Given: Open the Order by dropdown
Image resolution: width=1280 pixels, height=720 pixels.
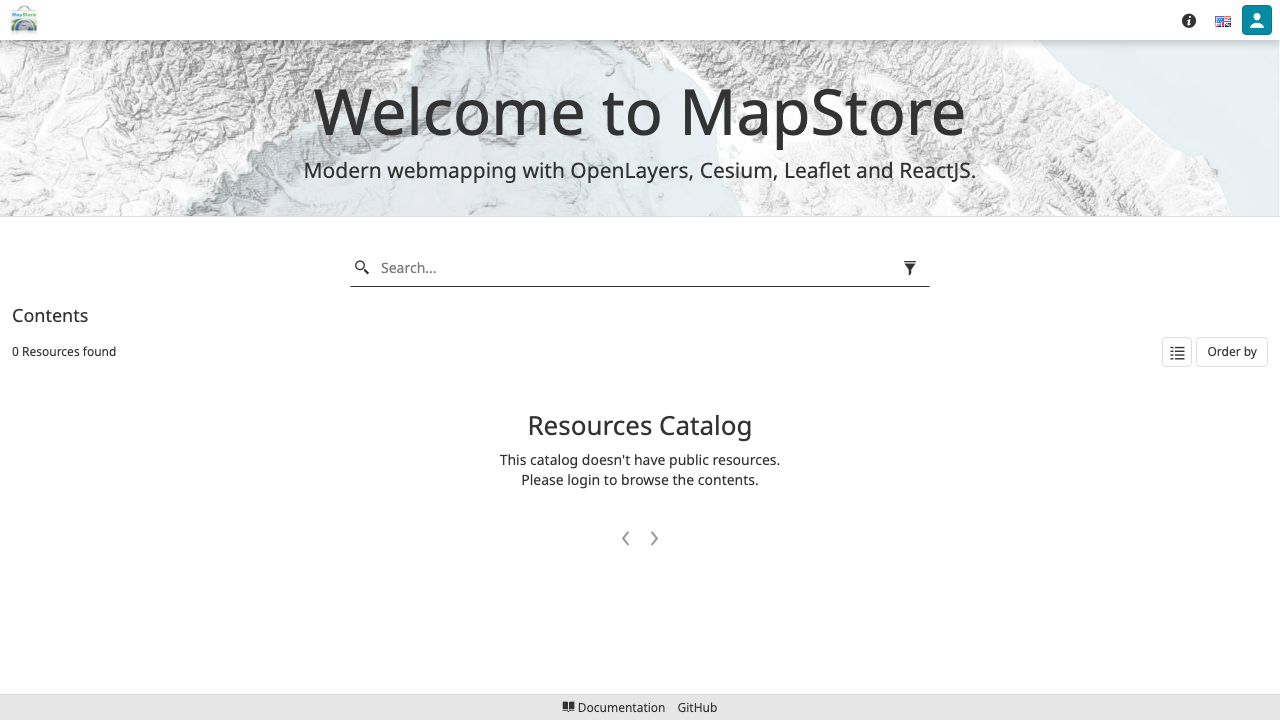Looking at the screenshot, I should [1232, 352].
